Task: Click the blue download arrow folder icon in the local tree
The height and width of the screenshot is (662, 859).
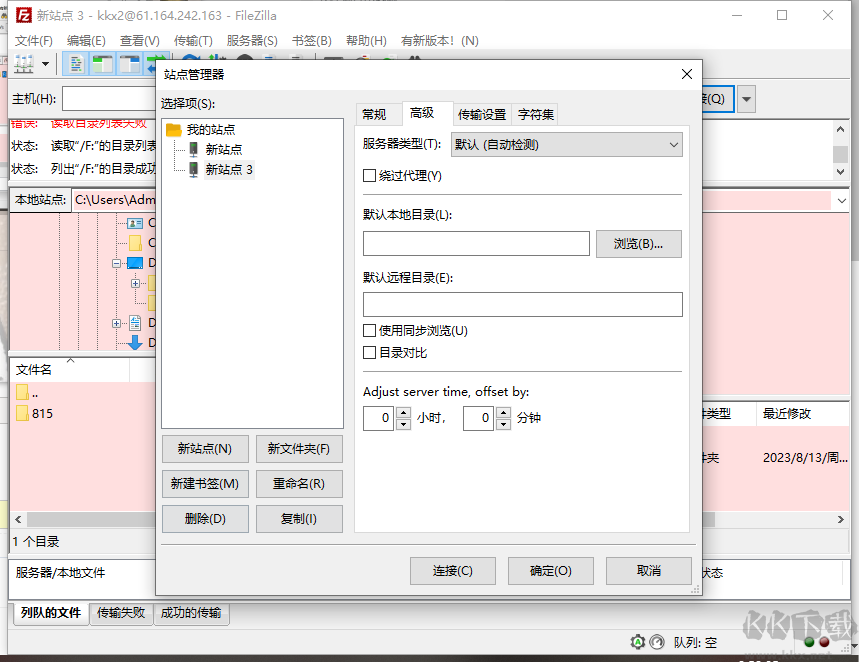Action: [x=135, y=343]
